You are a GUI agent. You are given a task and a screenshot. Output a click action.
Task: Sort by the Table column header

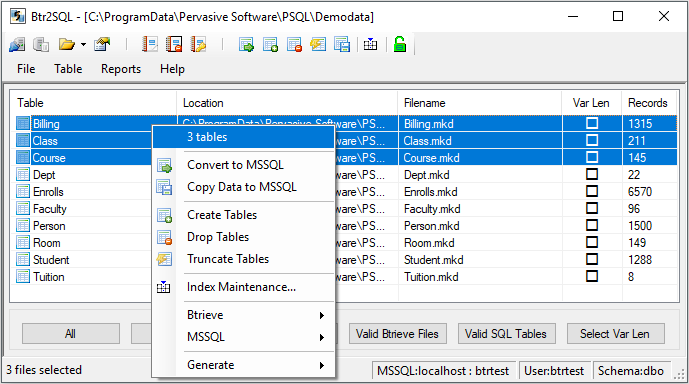[93, 103]
